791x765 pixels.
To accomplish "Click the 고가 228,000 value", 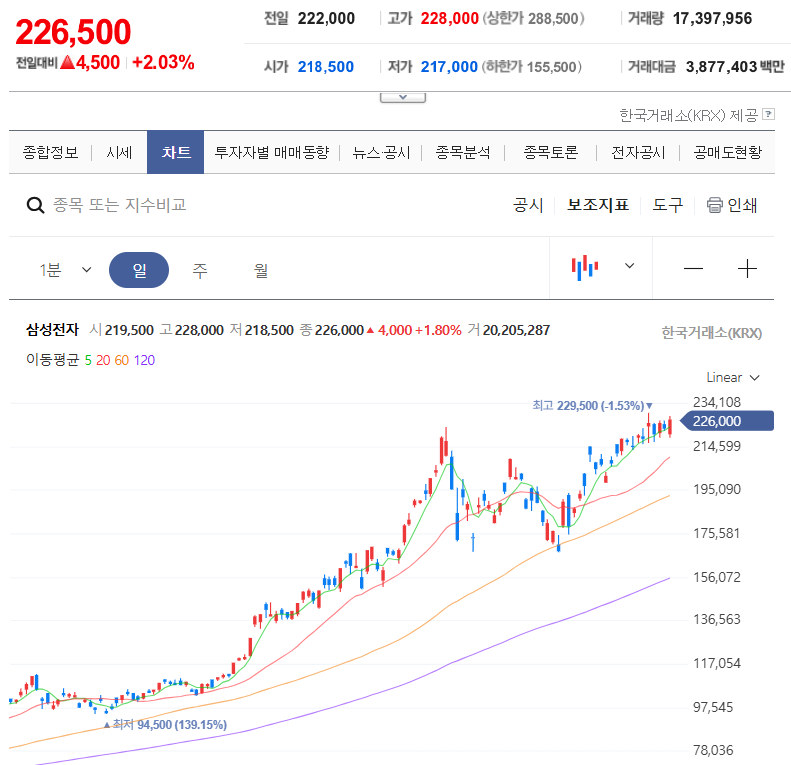I will click(449, 19).
